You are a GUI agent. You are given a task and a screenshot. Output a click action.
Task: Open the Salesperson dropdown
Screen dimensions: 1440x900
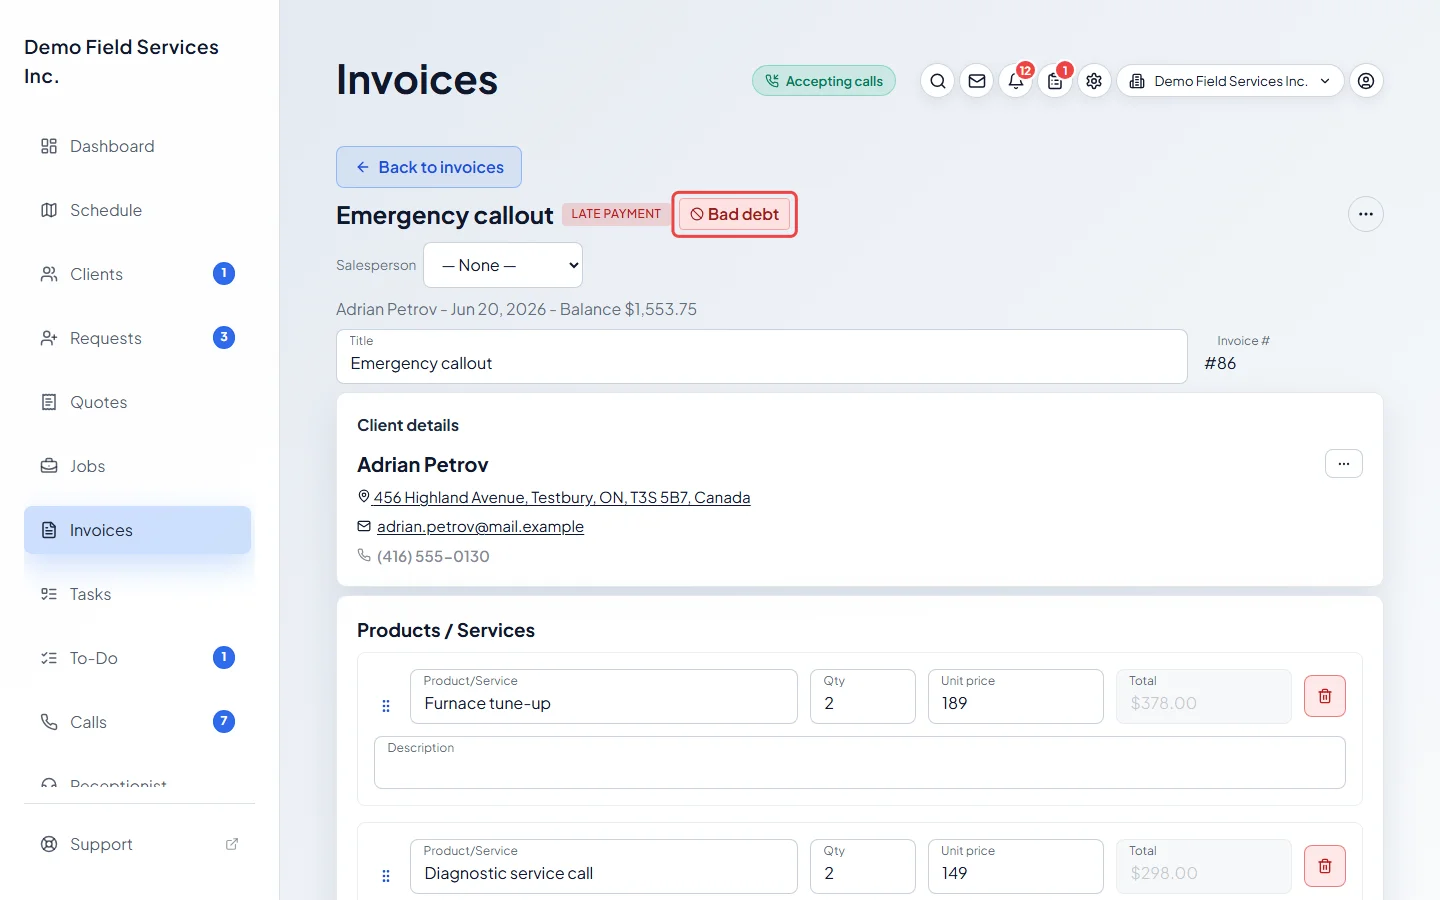pyautogui.click(x=503, y=265)
